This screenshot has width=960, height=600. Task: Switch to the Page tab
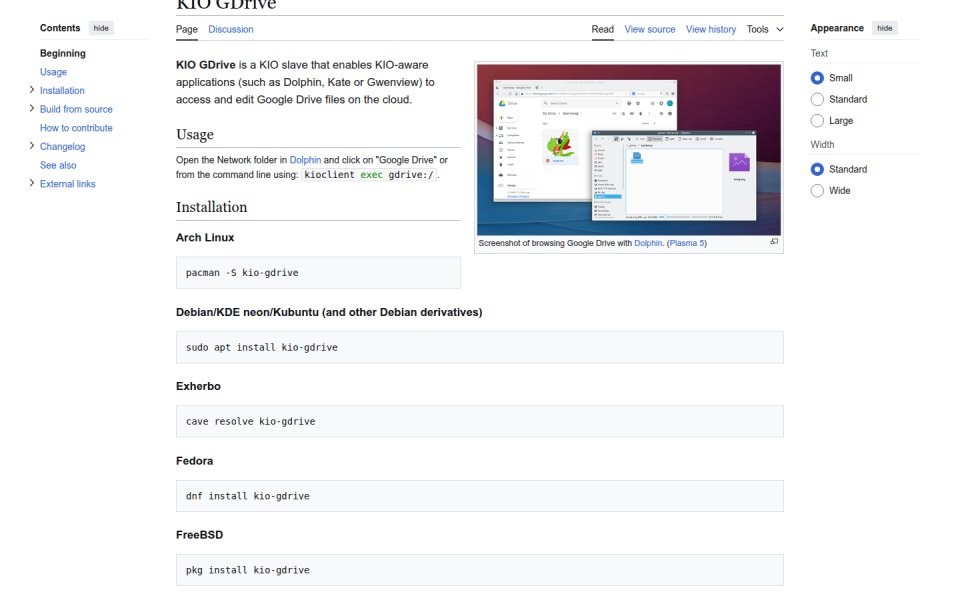coord(187,29)
